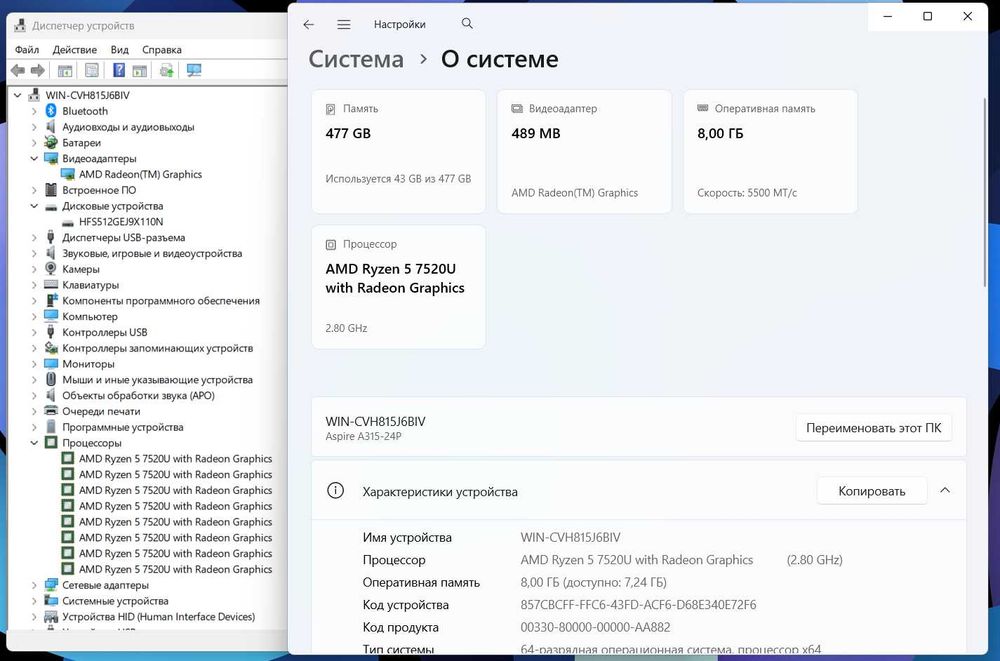Select Компьютер tree item
Viewport: 1000px width, 661px height.
coord(90,316)
